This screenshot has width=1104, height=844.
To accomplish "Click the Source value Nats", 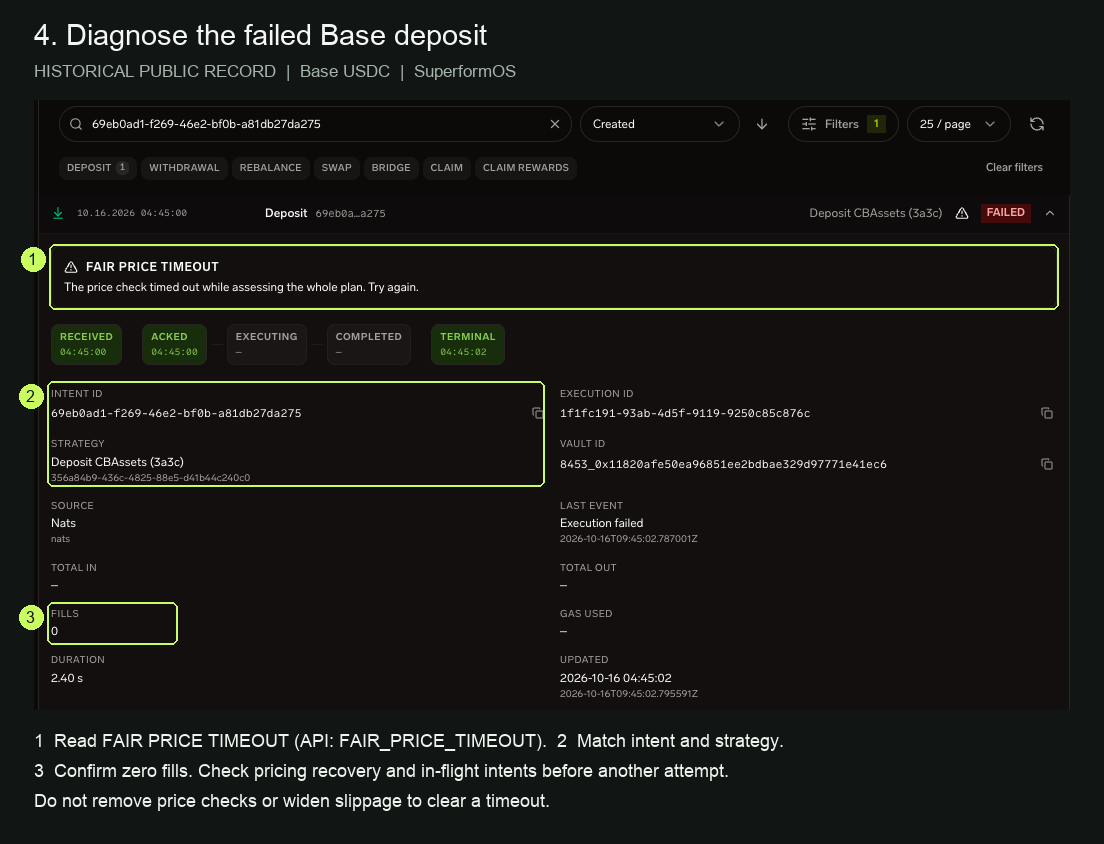I will point(63,523).
